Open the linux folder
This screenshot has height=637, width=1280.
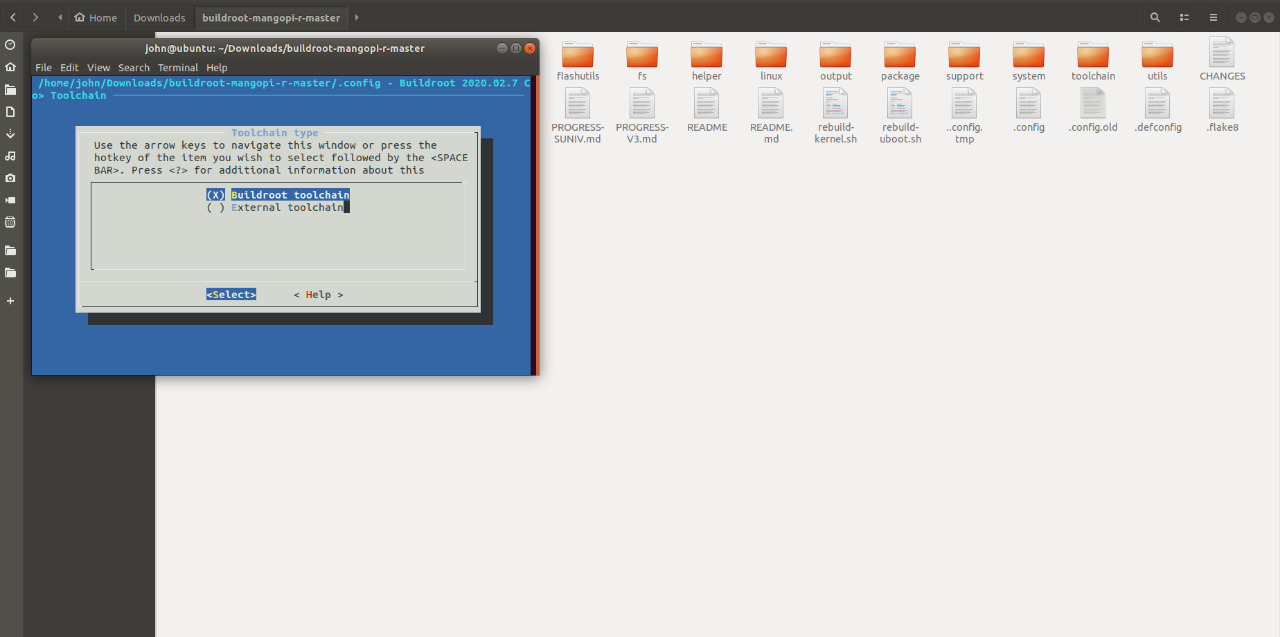[x=771, y=62]
